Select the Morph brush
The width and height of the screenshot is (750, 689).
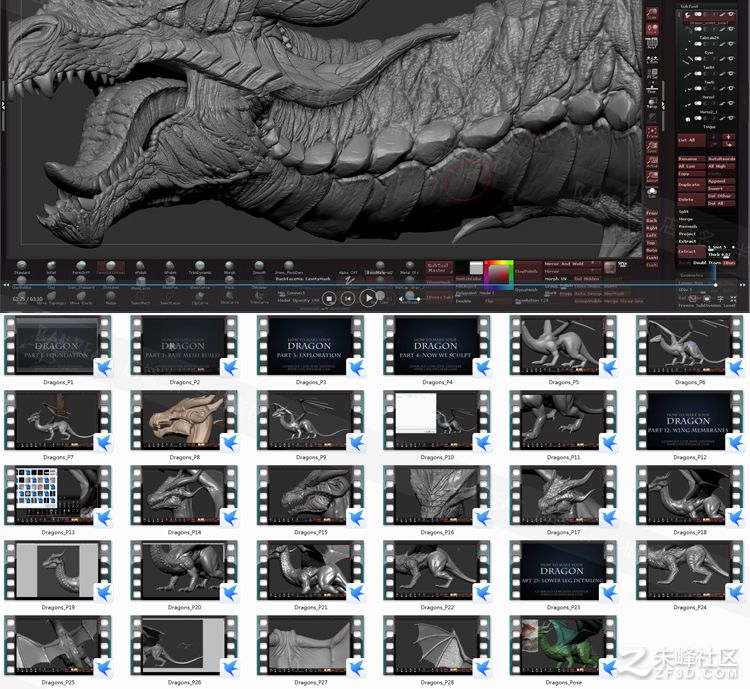pyautogui.click(x=229, y=266)
